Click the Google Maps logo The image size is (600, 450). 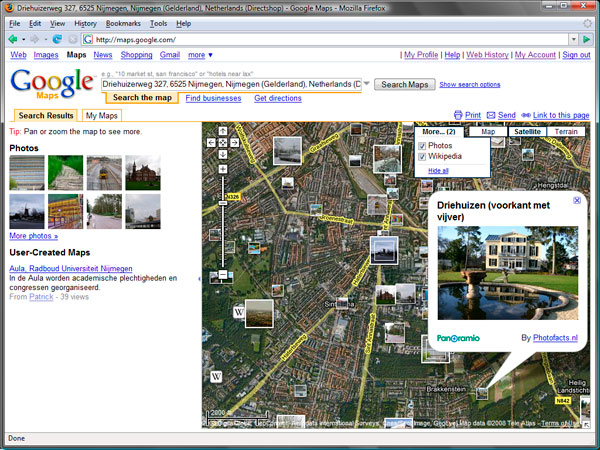[x=52, y=83]
